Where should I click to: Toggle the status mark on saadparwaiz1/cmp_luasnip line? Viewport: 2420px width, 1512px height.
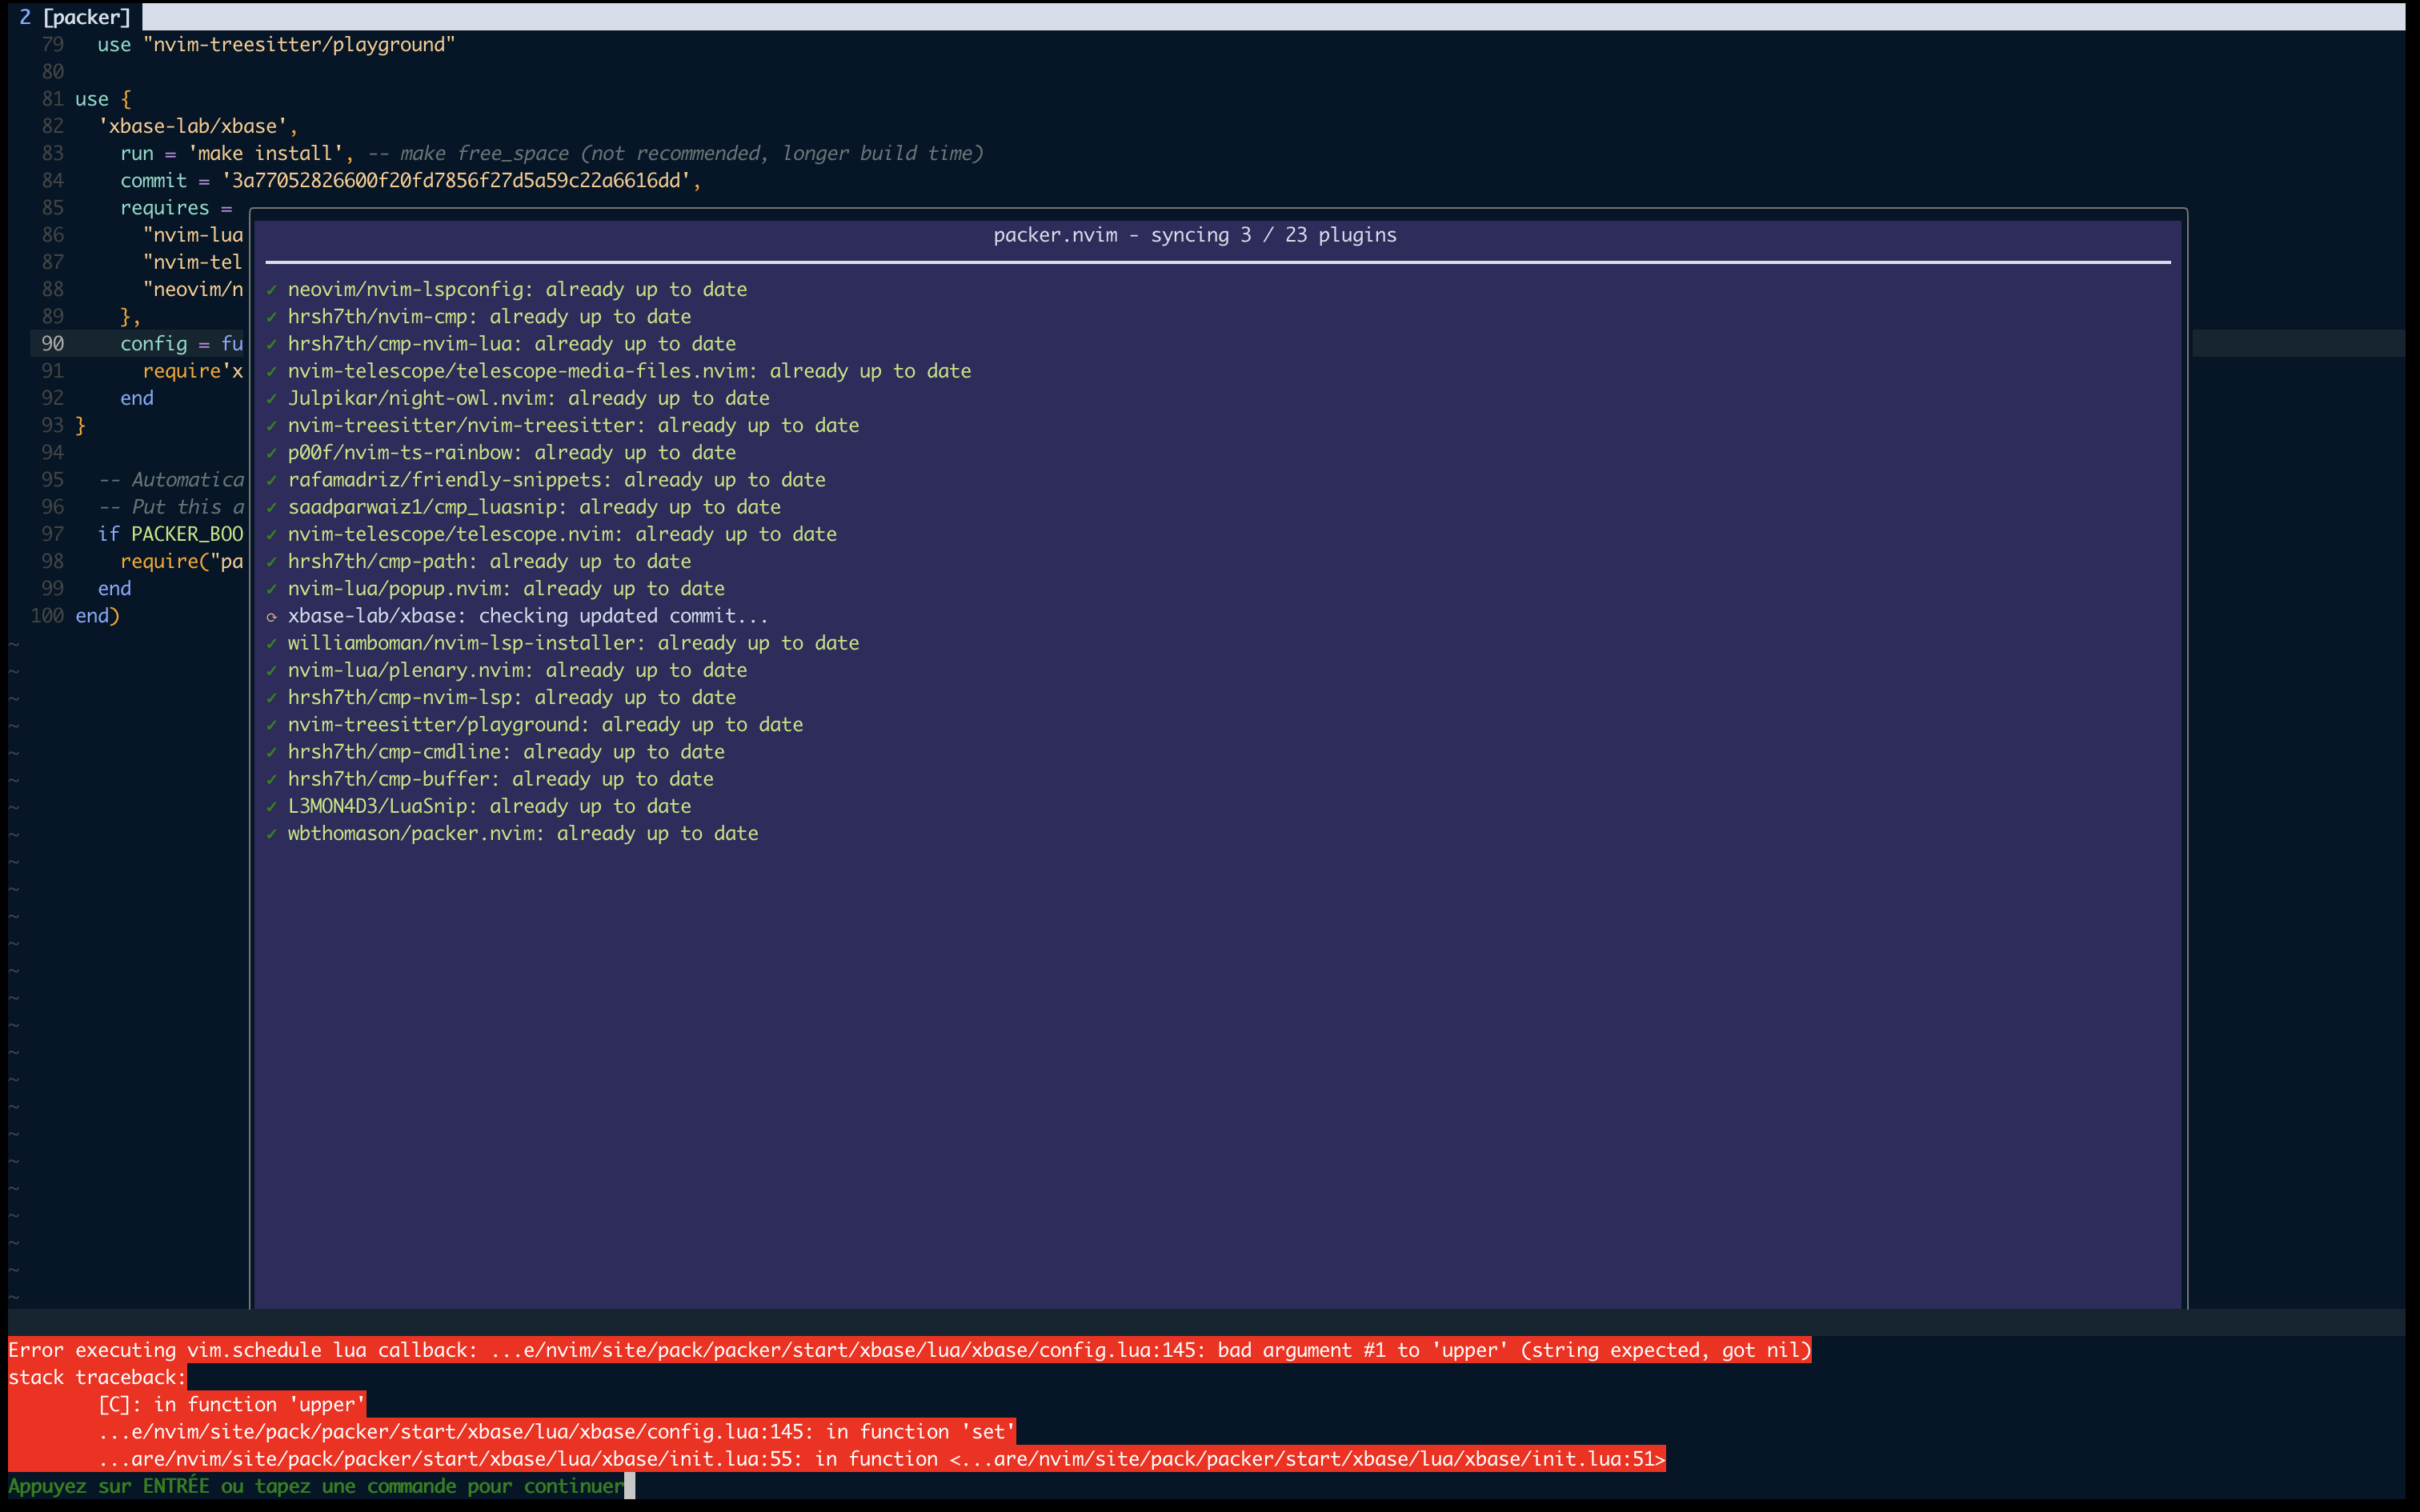271,507
